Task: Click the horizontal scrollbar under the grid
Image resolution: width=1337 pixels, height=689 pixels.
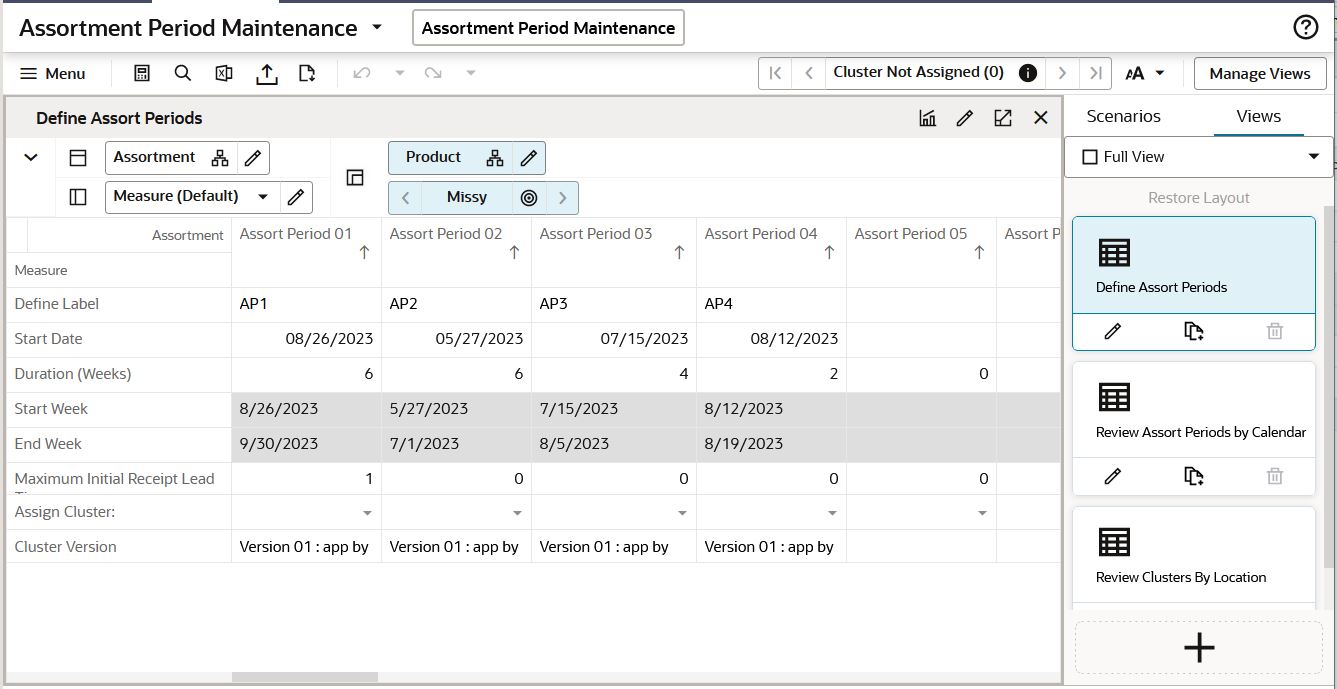Action: click(x=305, y=677)
